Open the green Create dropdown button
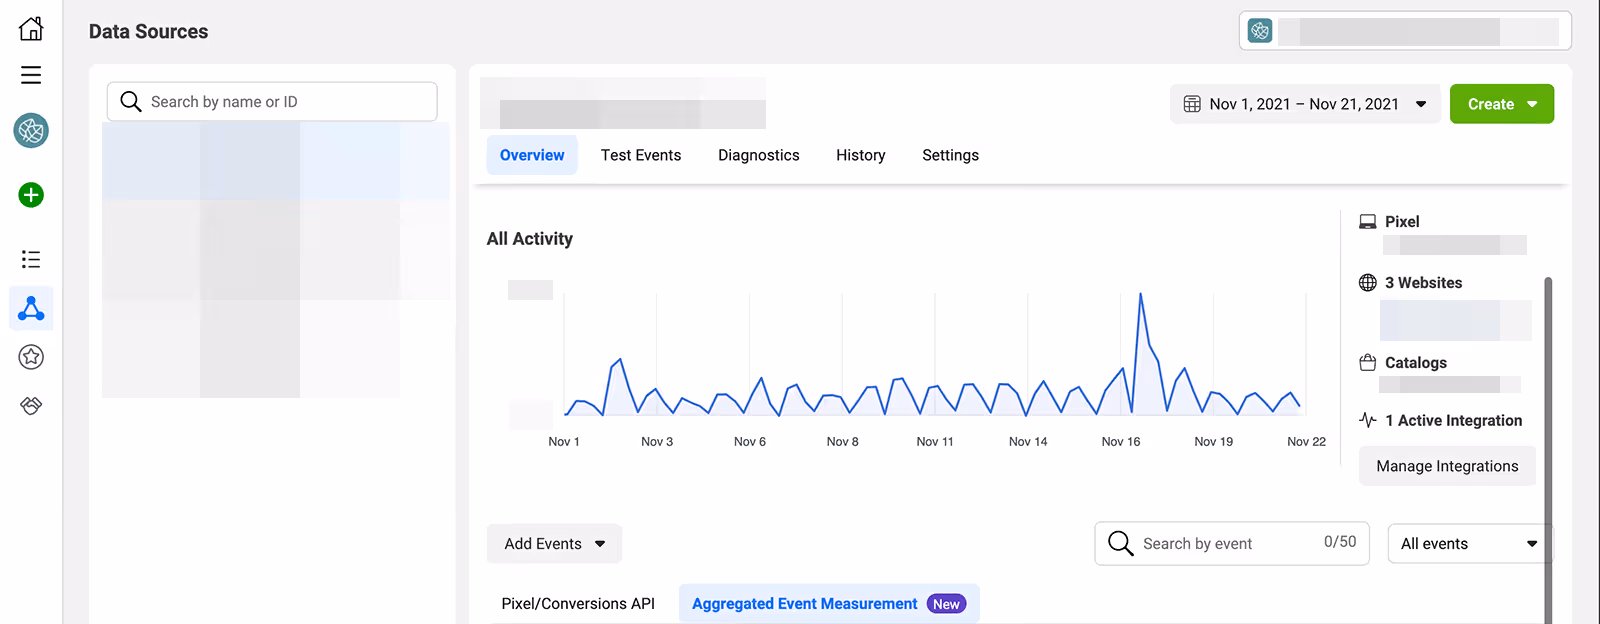Screen dimensions: 1600x624 (1502, 104)
